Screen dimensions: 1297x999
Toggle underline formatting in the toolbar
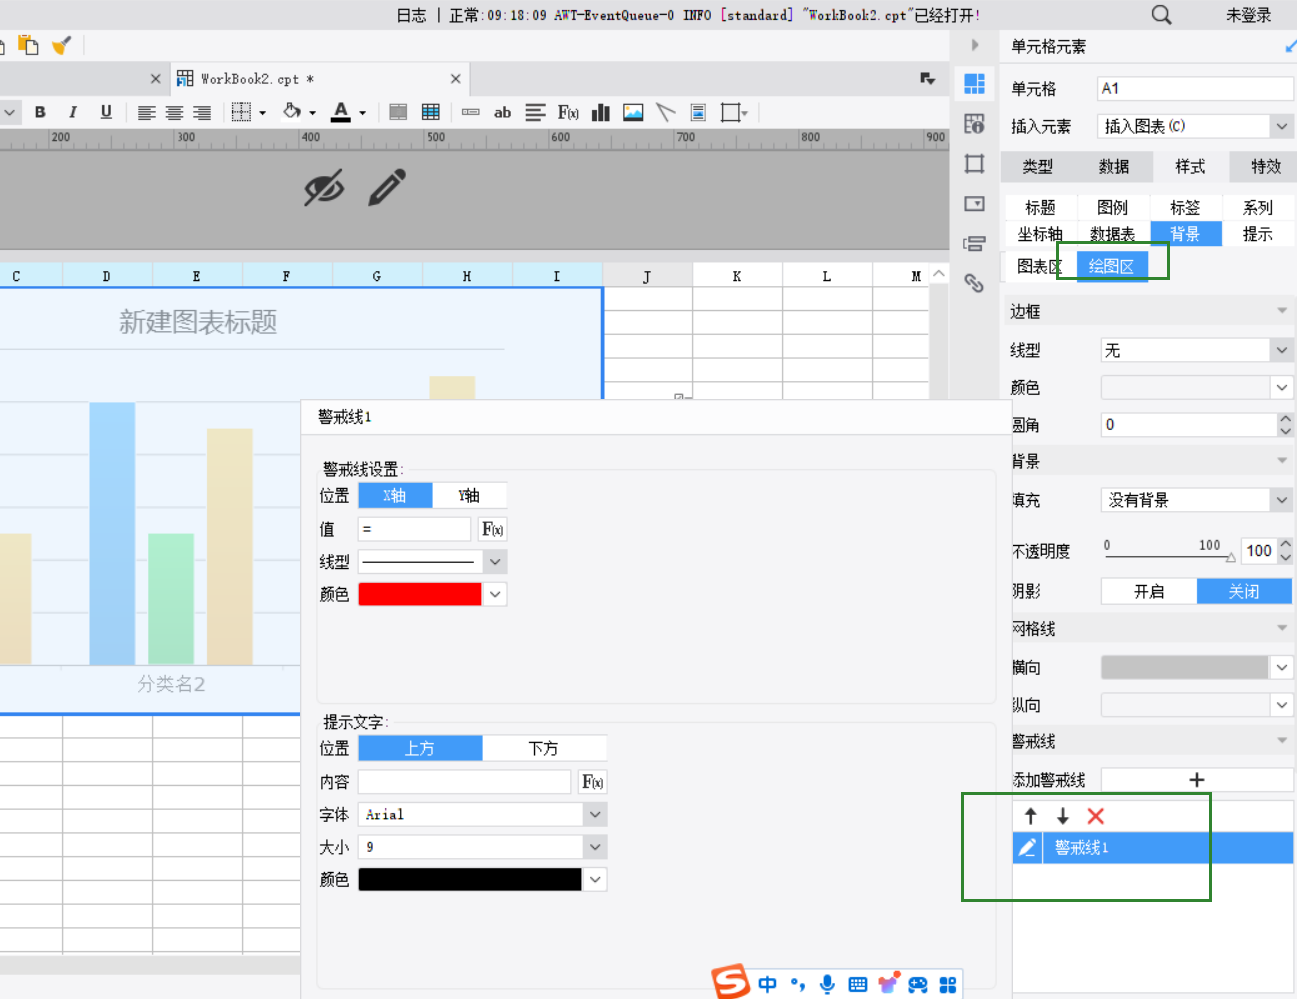[106, 112]
